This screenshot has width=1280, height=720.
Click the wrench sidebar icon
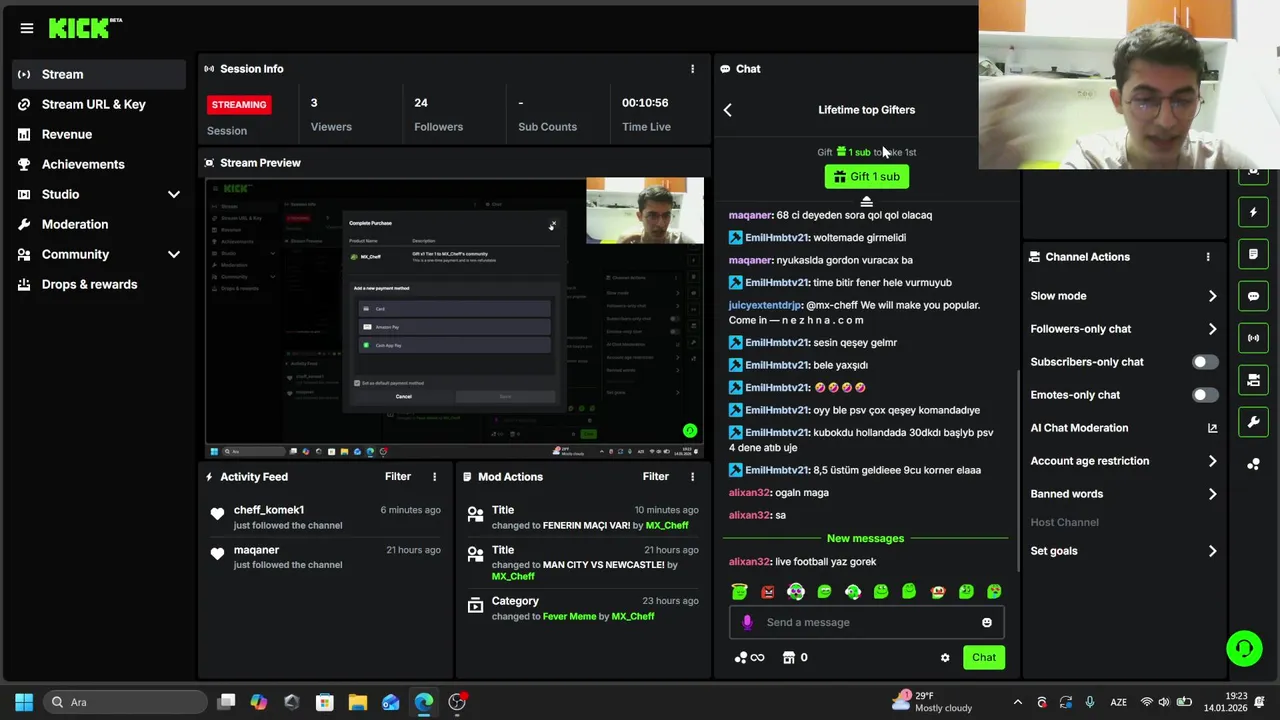click(1253, 422)
